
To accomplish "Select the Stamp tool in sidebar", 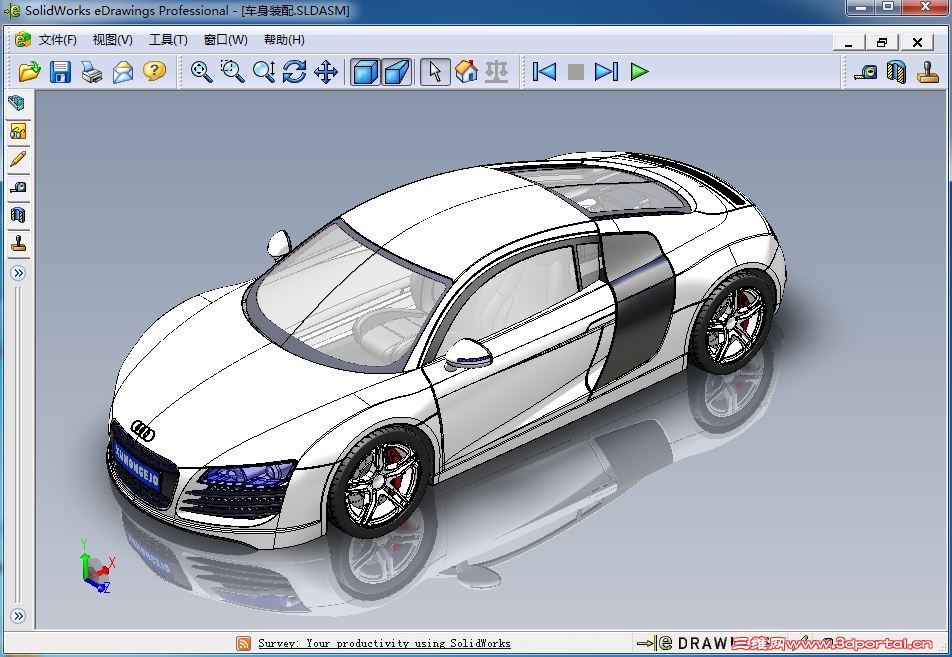I will [19, 243].
